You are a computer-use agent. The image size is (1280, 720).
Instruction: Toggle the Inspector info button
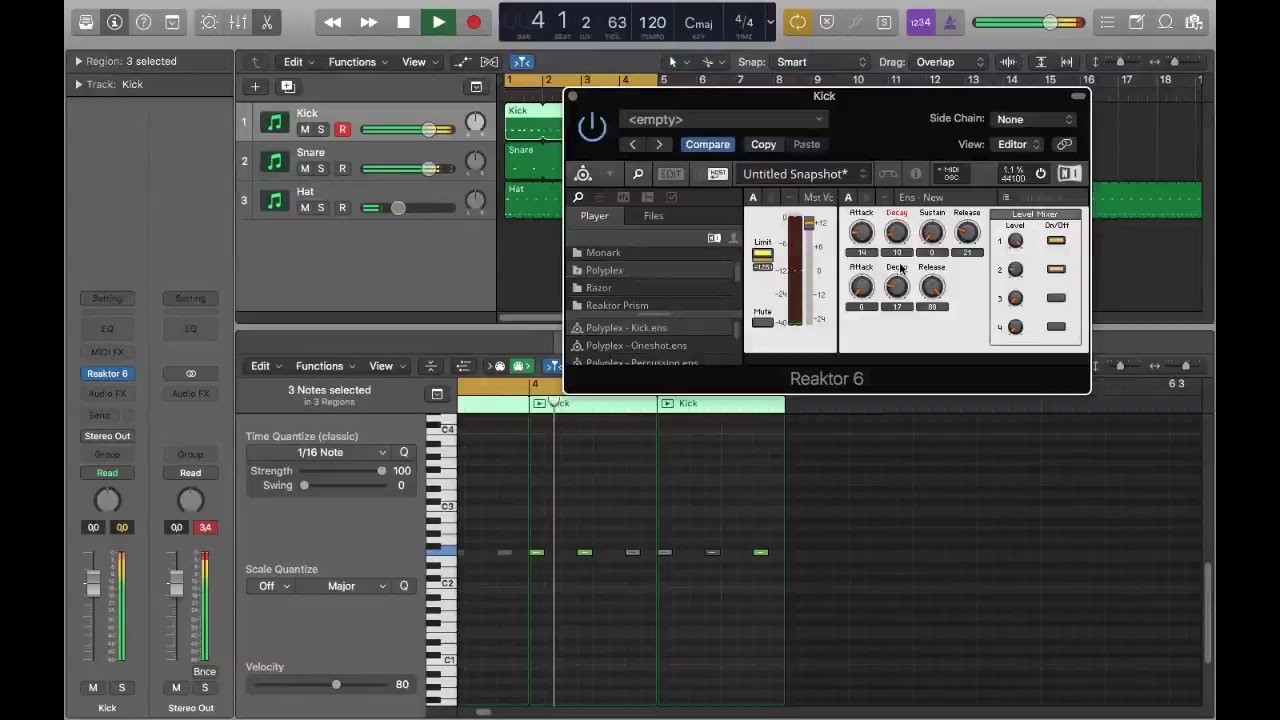click(x=115, y=22)
